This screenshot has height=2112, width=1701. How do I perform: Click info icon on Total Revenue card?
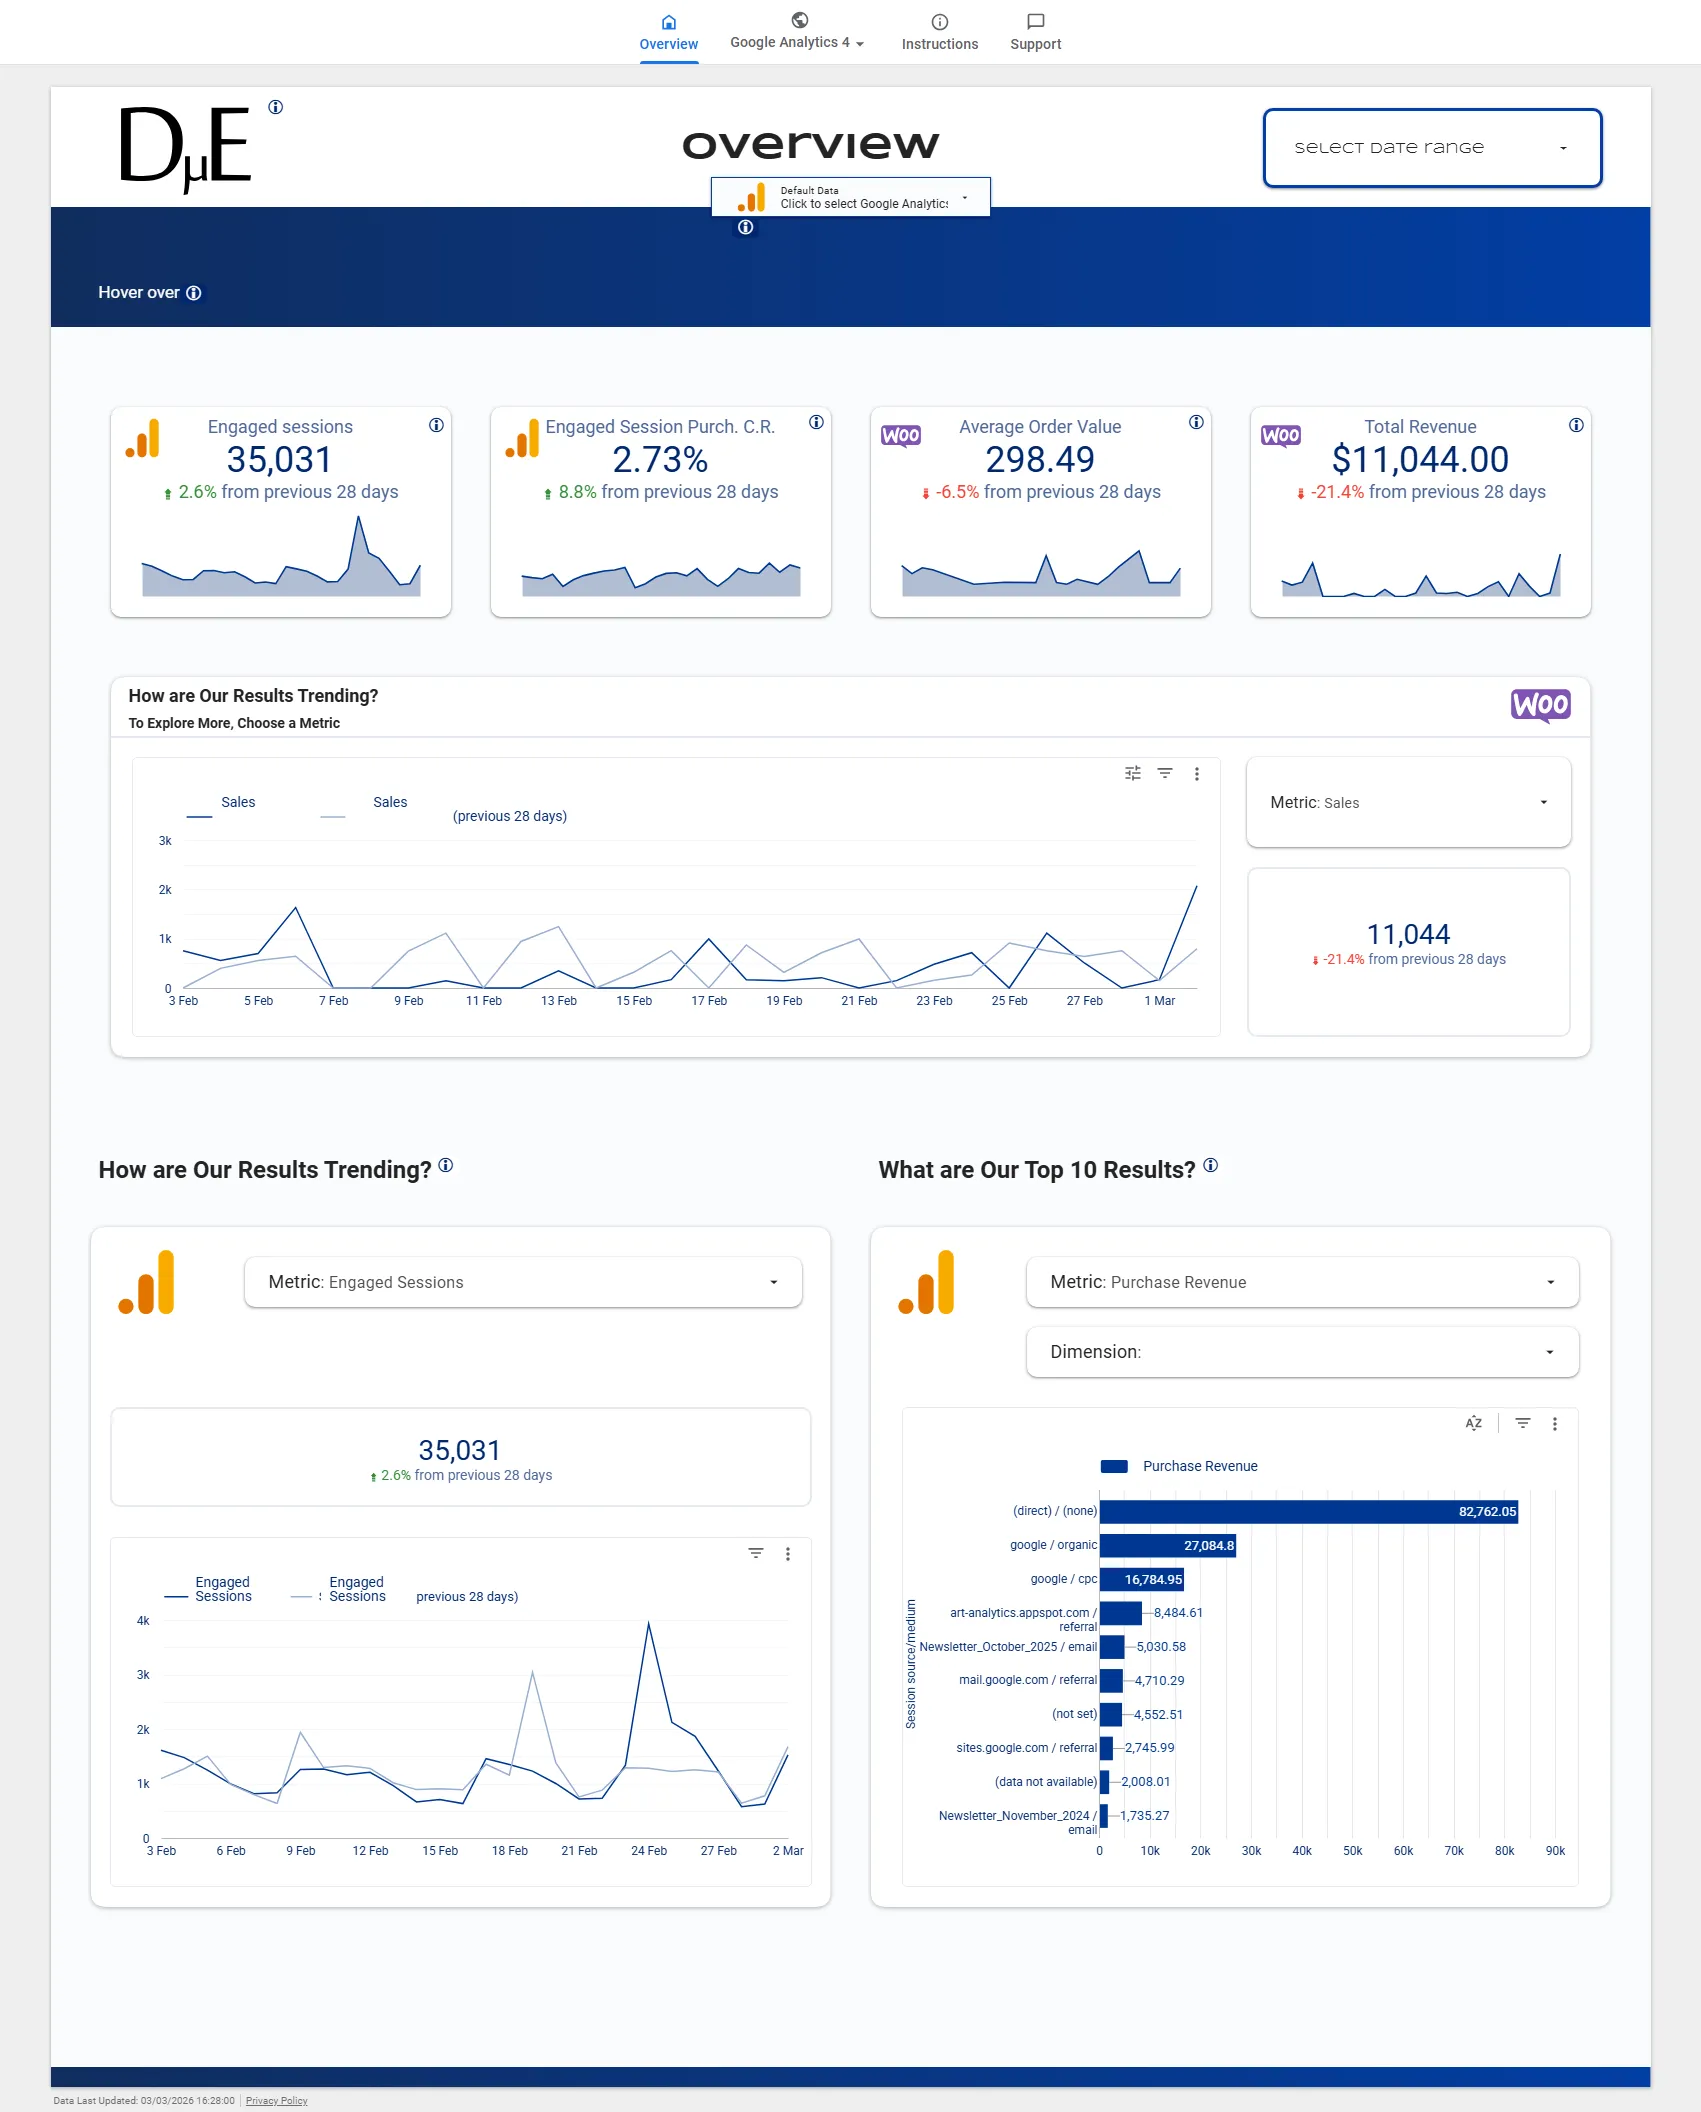point(1576,425)
